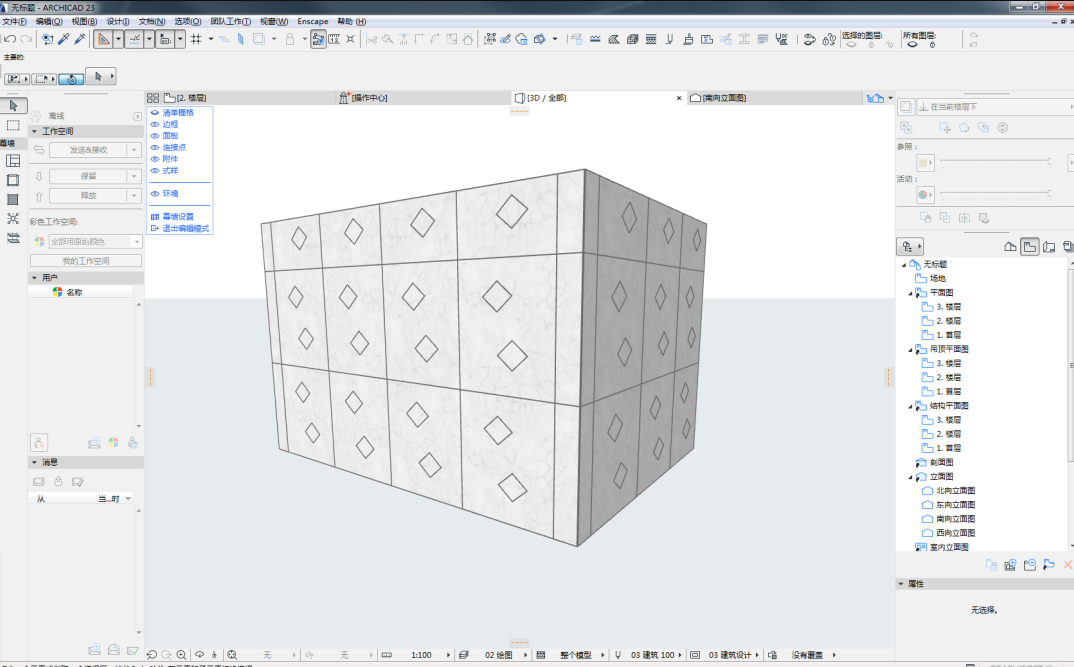This screenshot has width=1074, height=667.
Task: Select the eyedropper pick-up parameters tool
Action: click(64, 39)
